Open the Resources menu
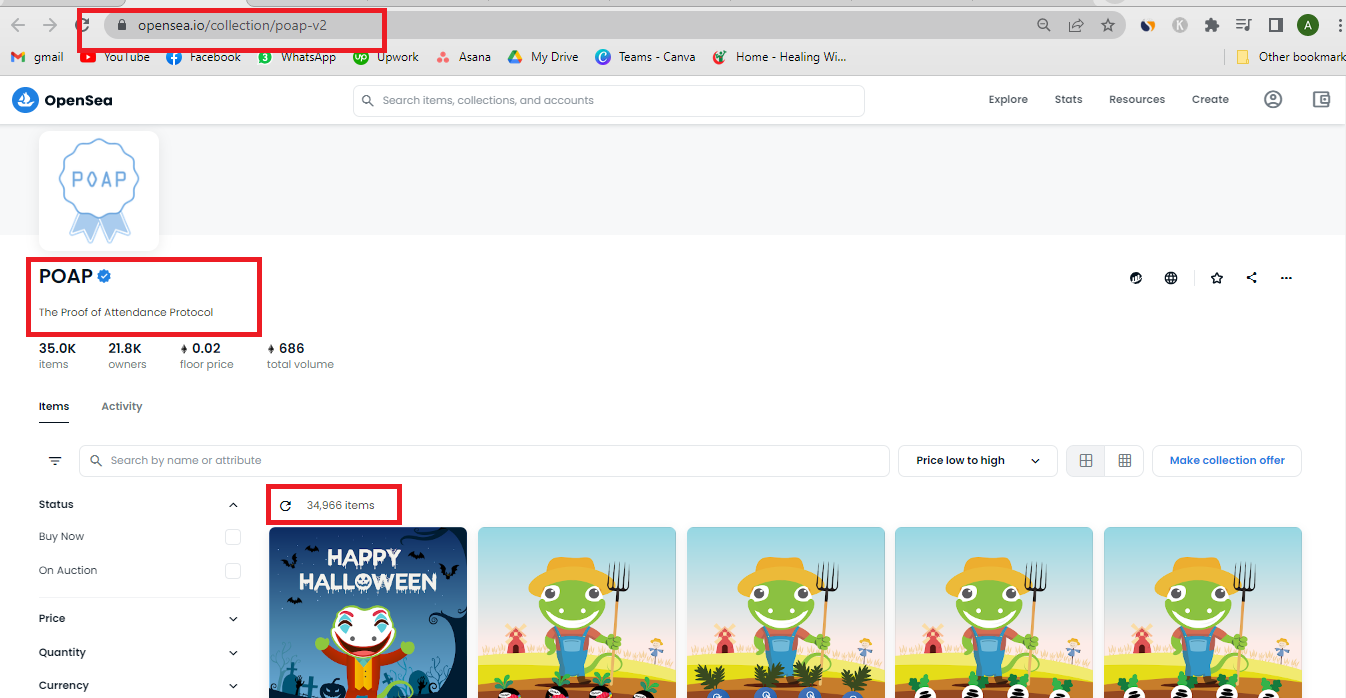This screenshot has height=698, width=1346. tap(1137, 99)
